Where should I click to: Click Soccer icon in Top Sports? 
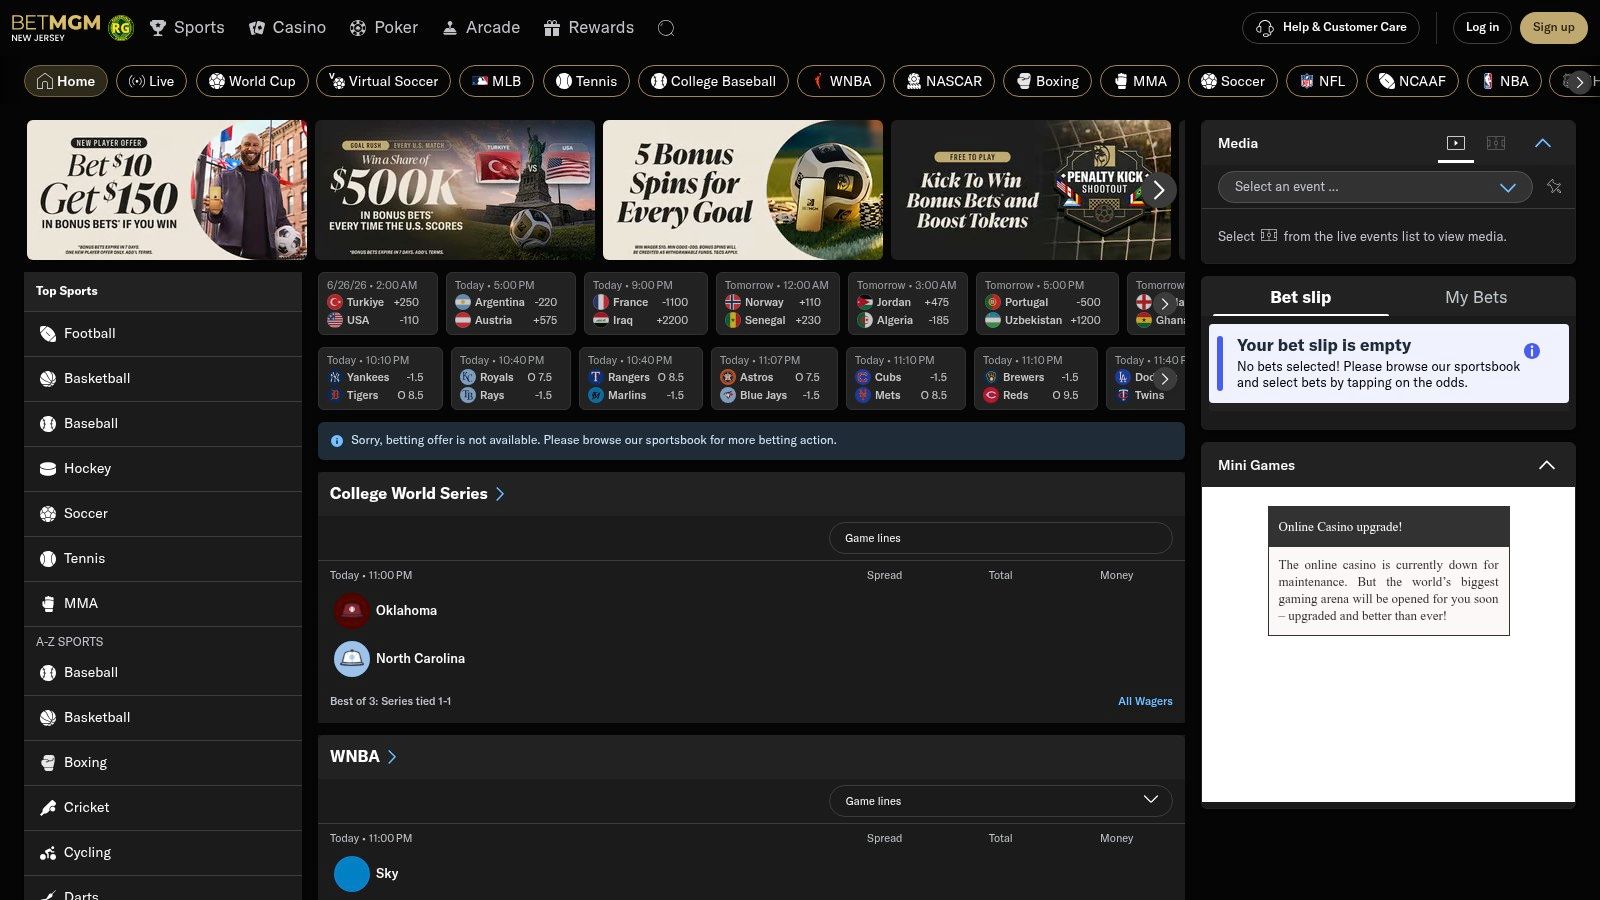pyautogui.click(x=47, y=514)
